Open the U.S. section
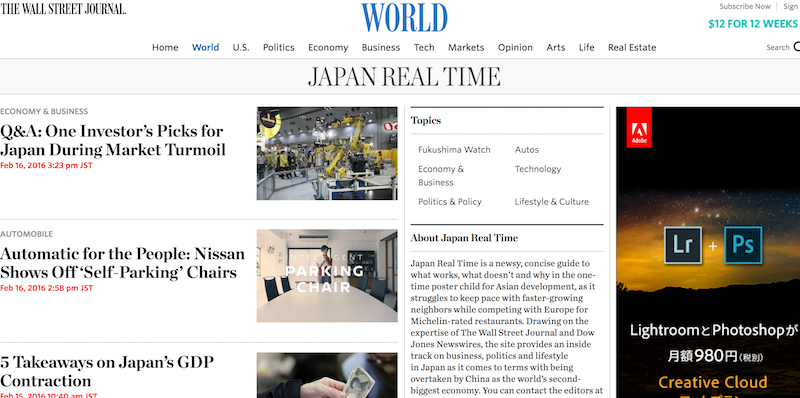The height and width of the screenshot is (398, 800). (x=241, y=47)
